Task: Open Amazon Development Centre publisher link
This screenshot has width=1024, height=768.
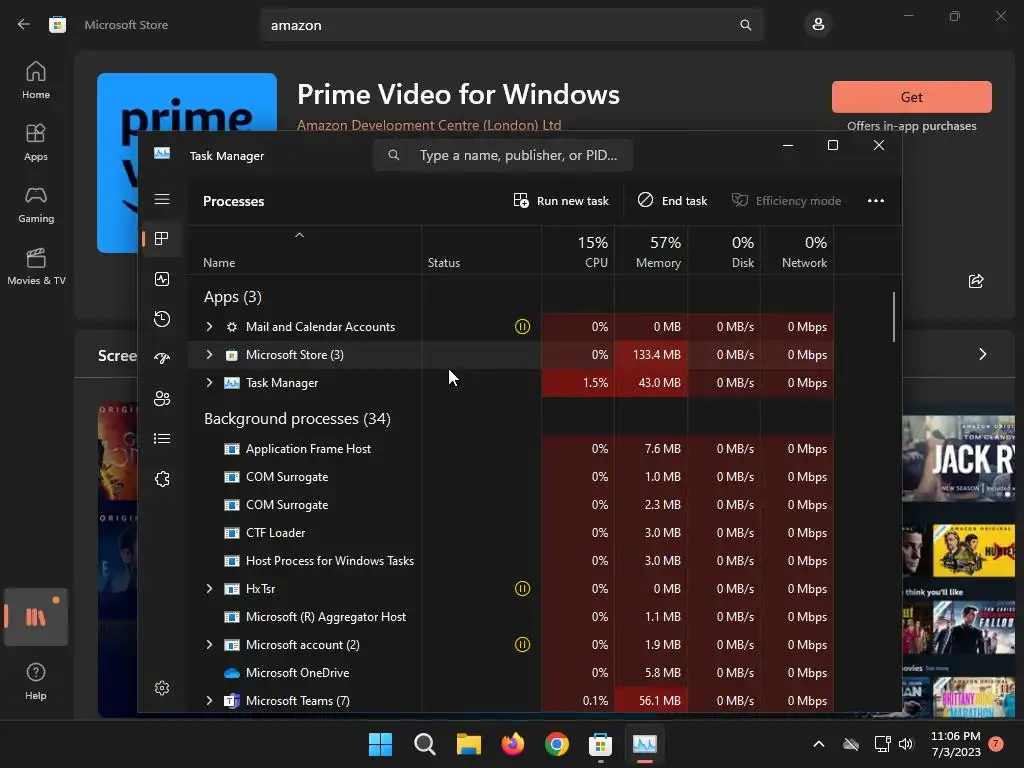Action: tap(429, 125)
